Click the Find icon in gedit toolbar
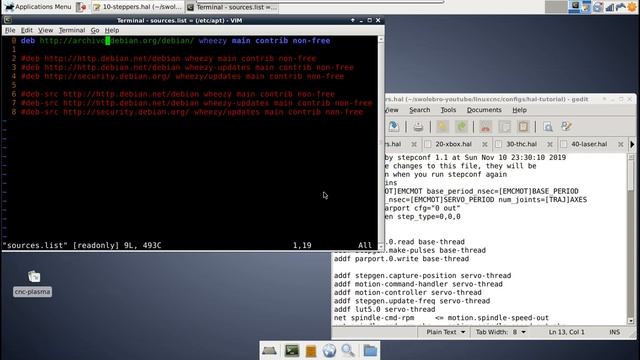The height and width of the screenshot is (360, 640). [548, 127]
